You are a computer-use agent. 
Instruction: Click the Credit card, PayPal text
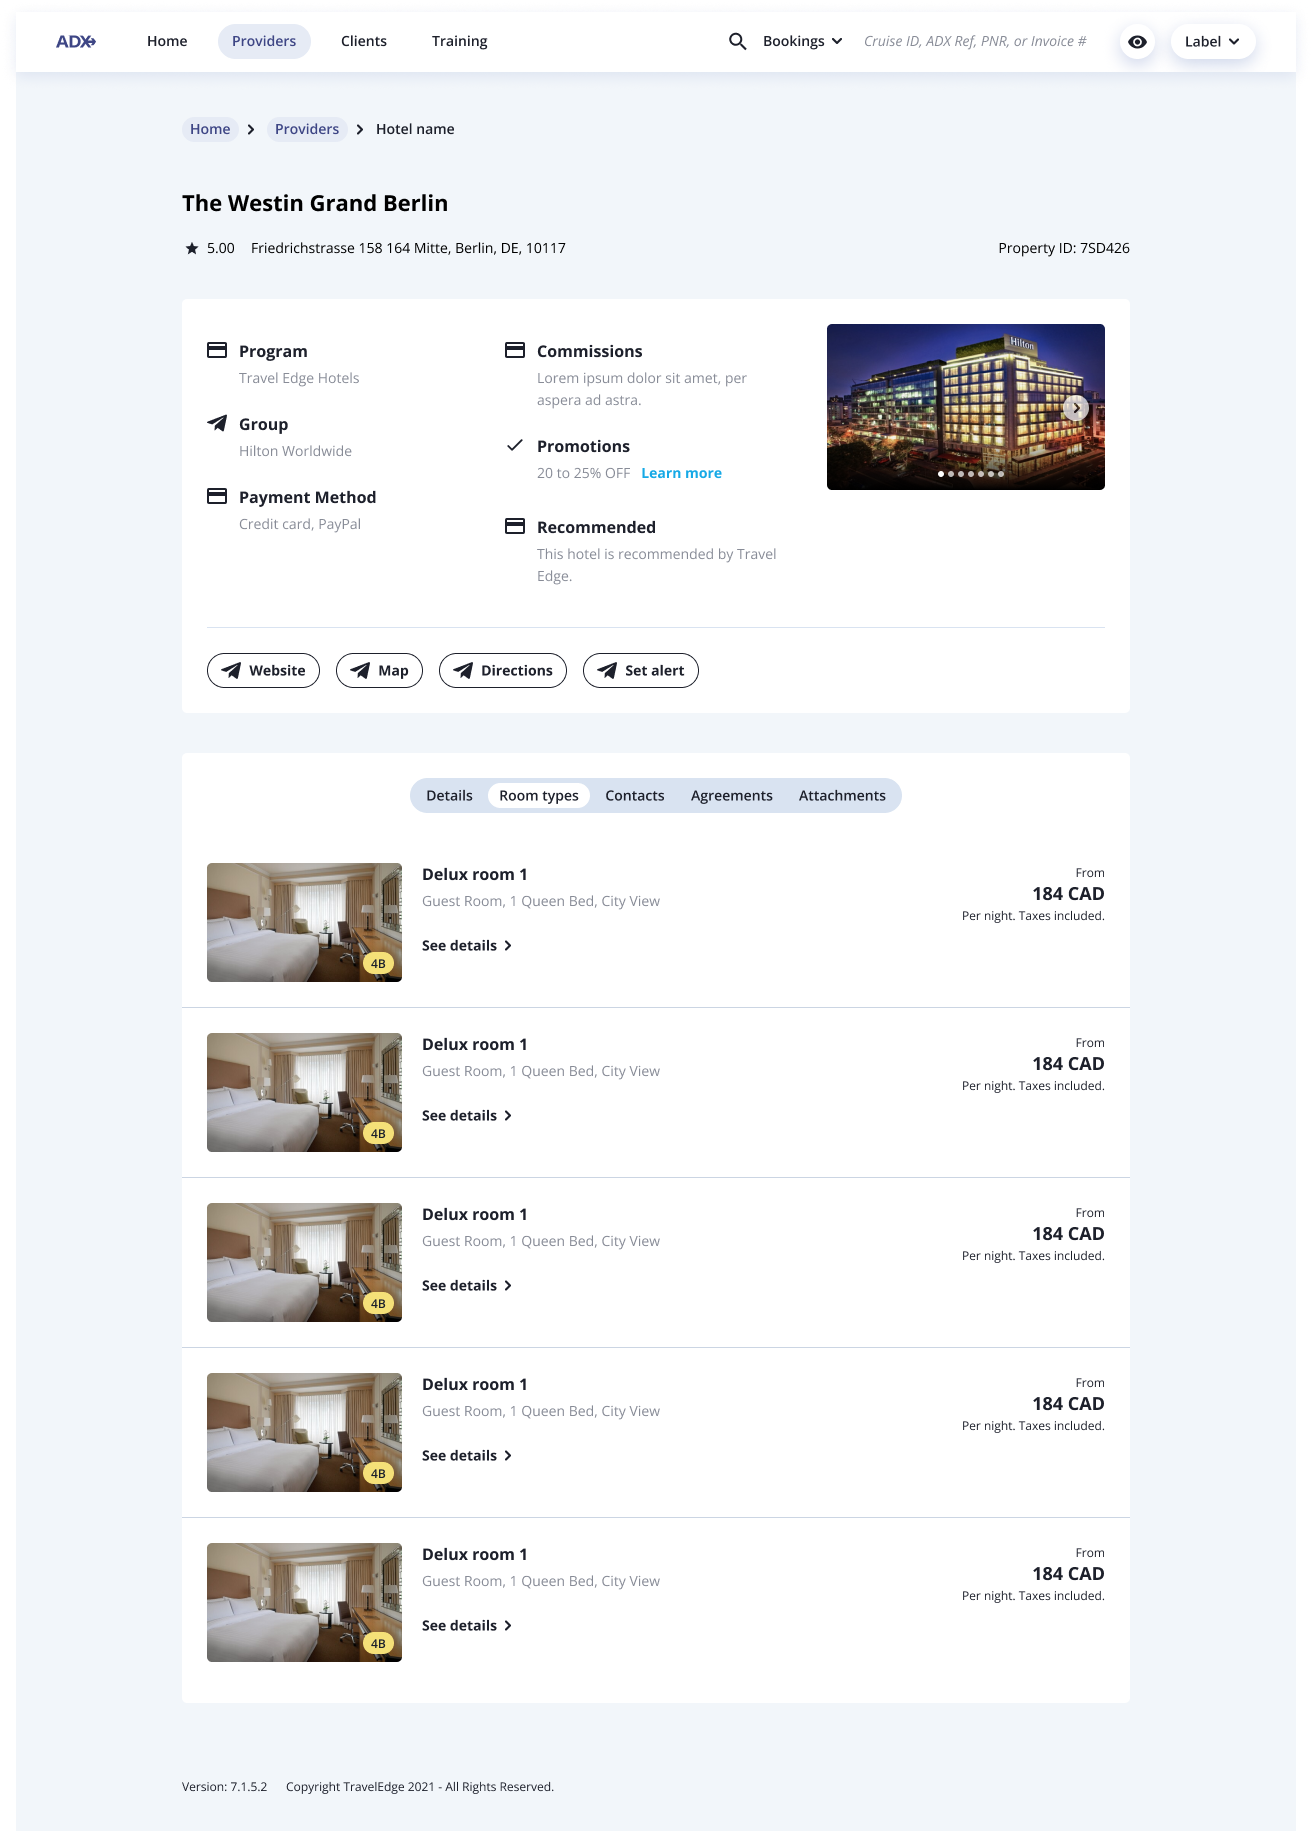[300, 524]
